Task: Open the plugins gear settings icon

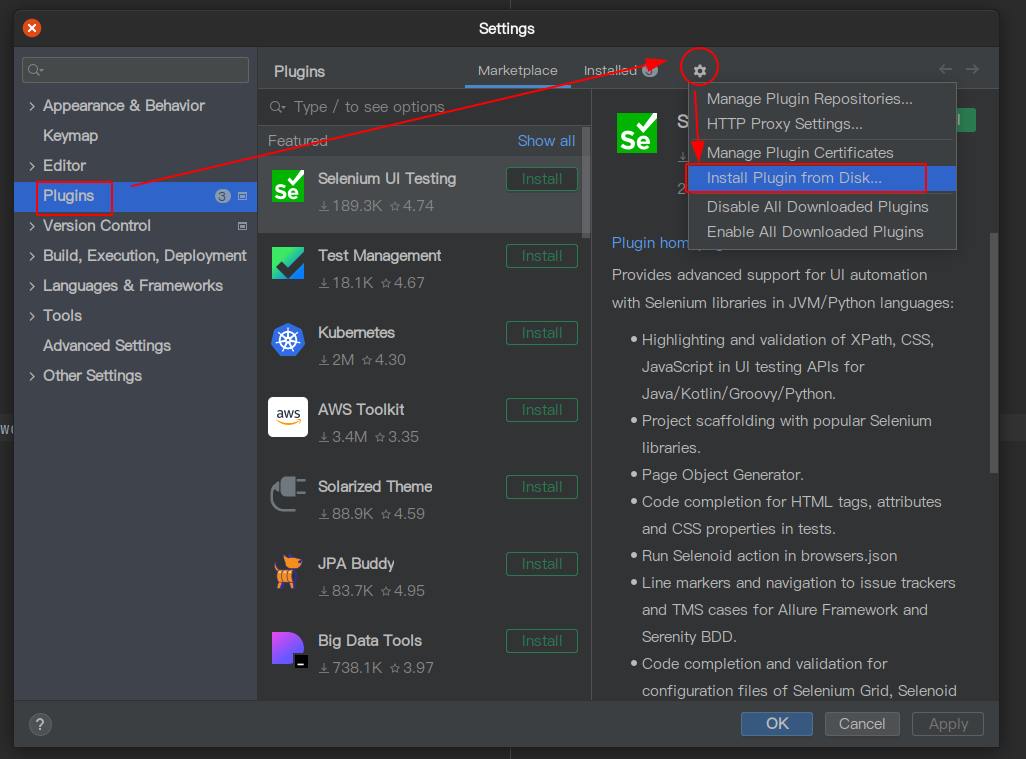Action: pyautogui.click(x=699, y=71)
